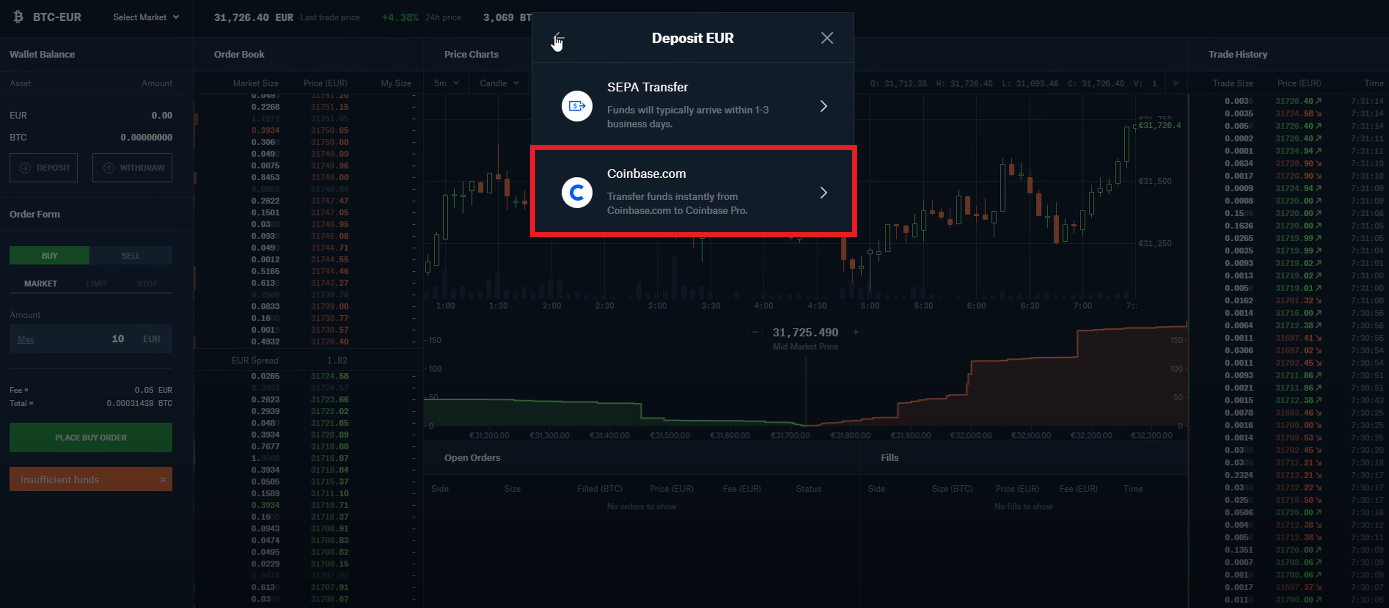
Task: Open the Candle chart type dropdown
Action: [499, 83]
